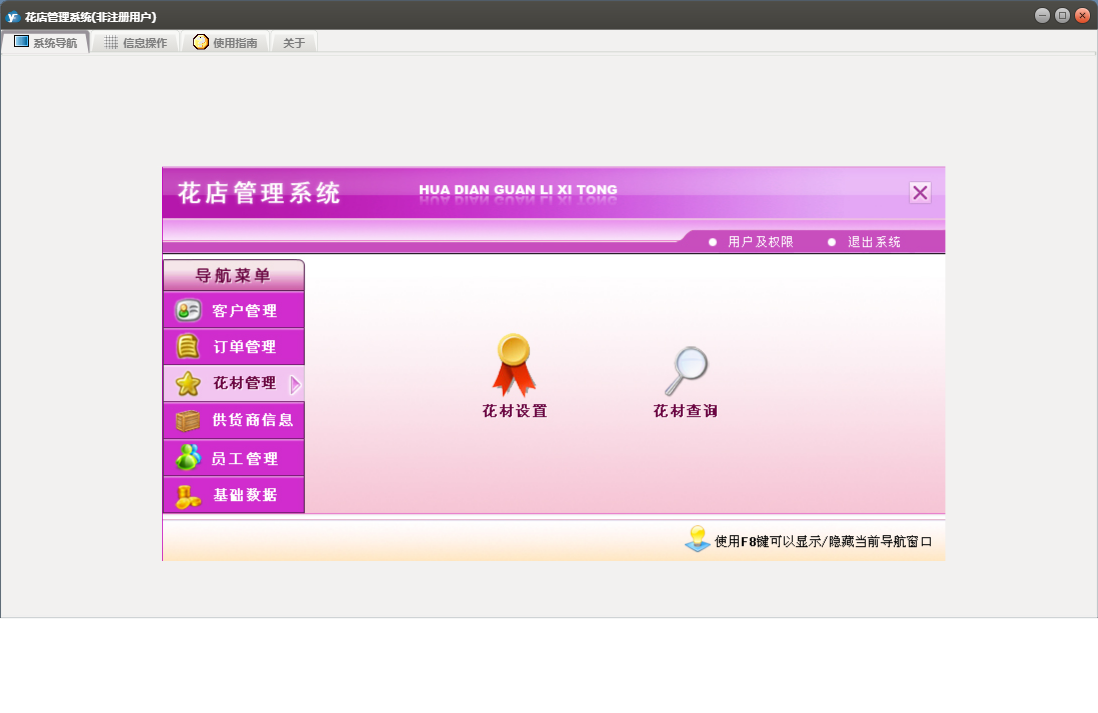Click the 订单管理 scroll document icon

(187, 346)
